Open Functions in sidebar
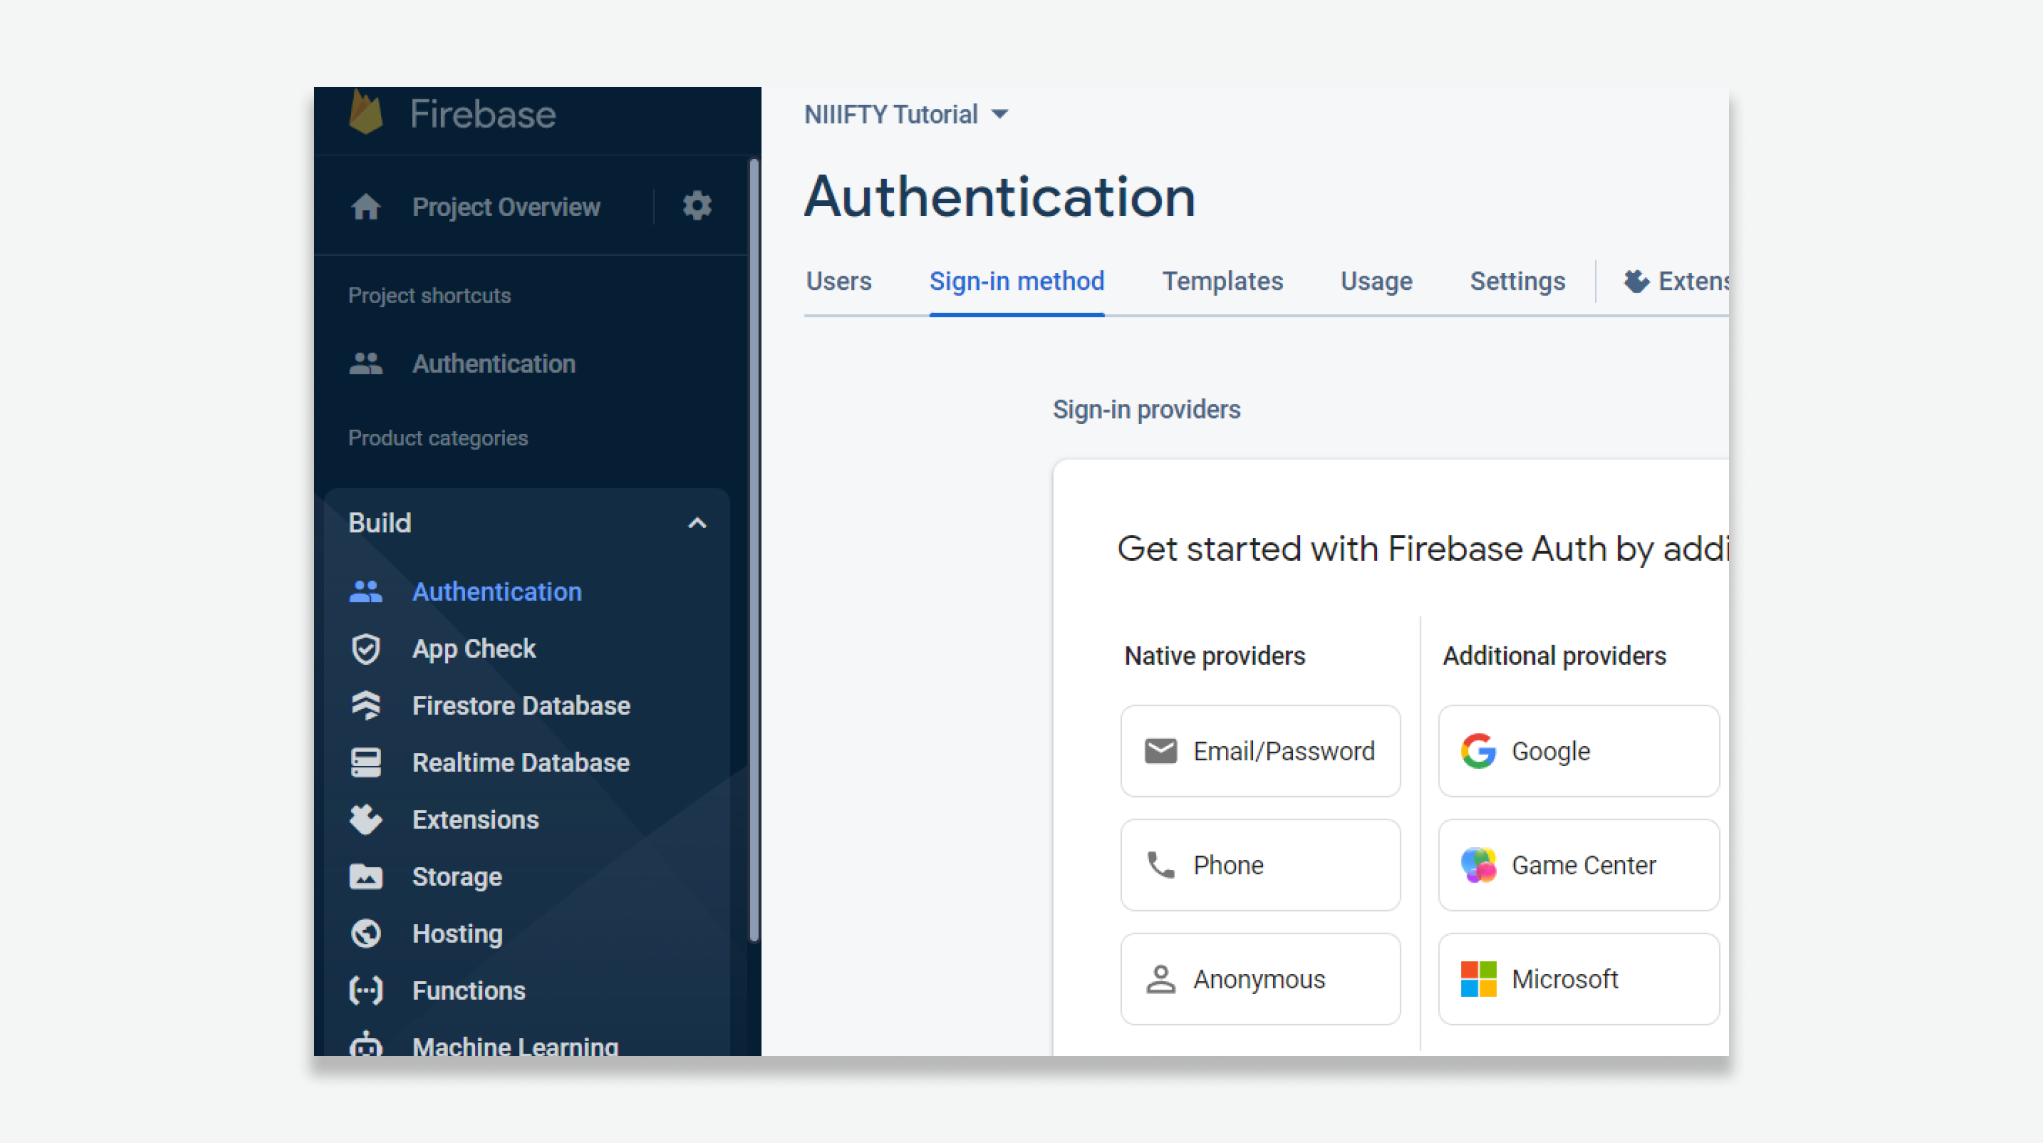 468,990
